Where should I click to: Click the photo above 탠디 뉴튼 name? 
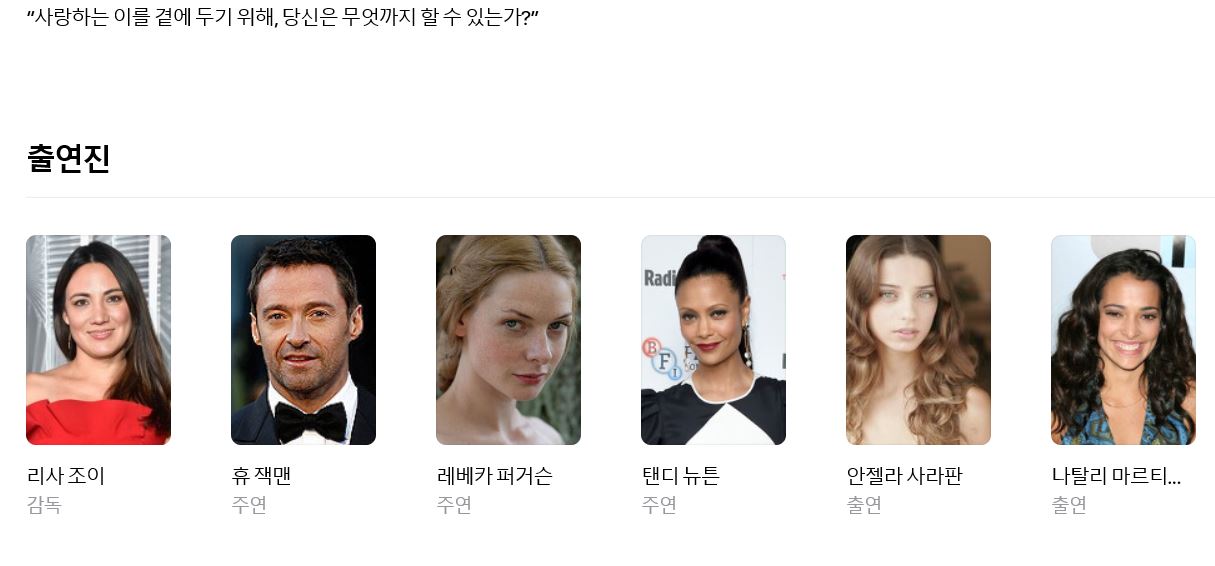(x=713, y=340)
